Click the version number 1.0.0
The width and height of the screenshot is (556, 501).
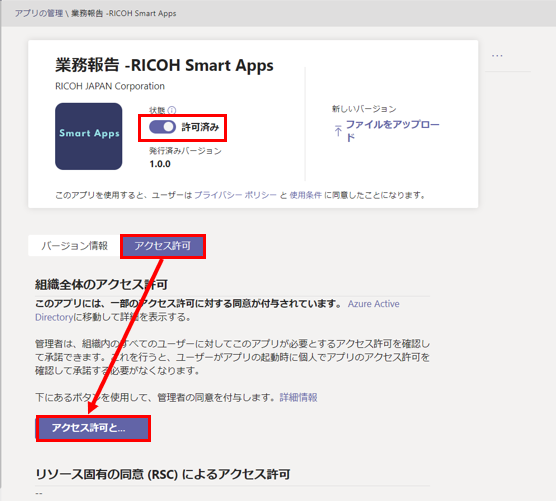click(160, 164)
